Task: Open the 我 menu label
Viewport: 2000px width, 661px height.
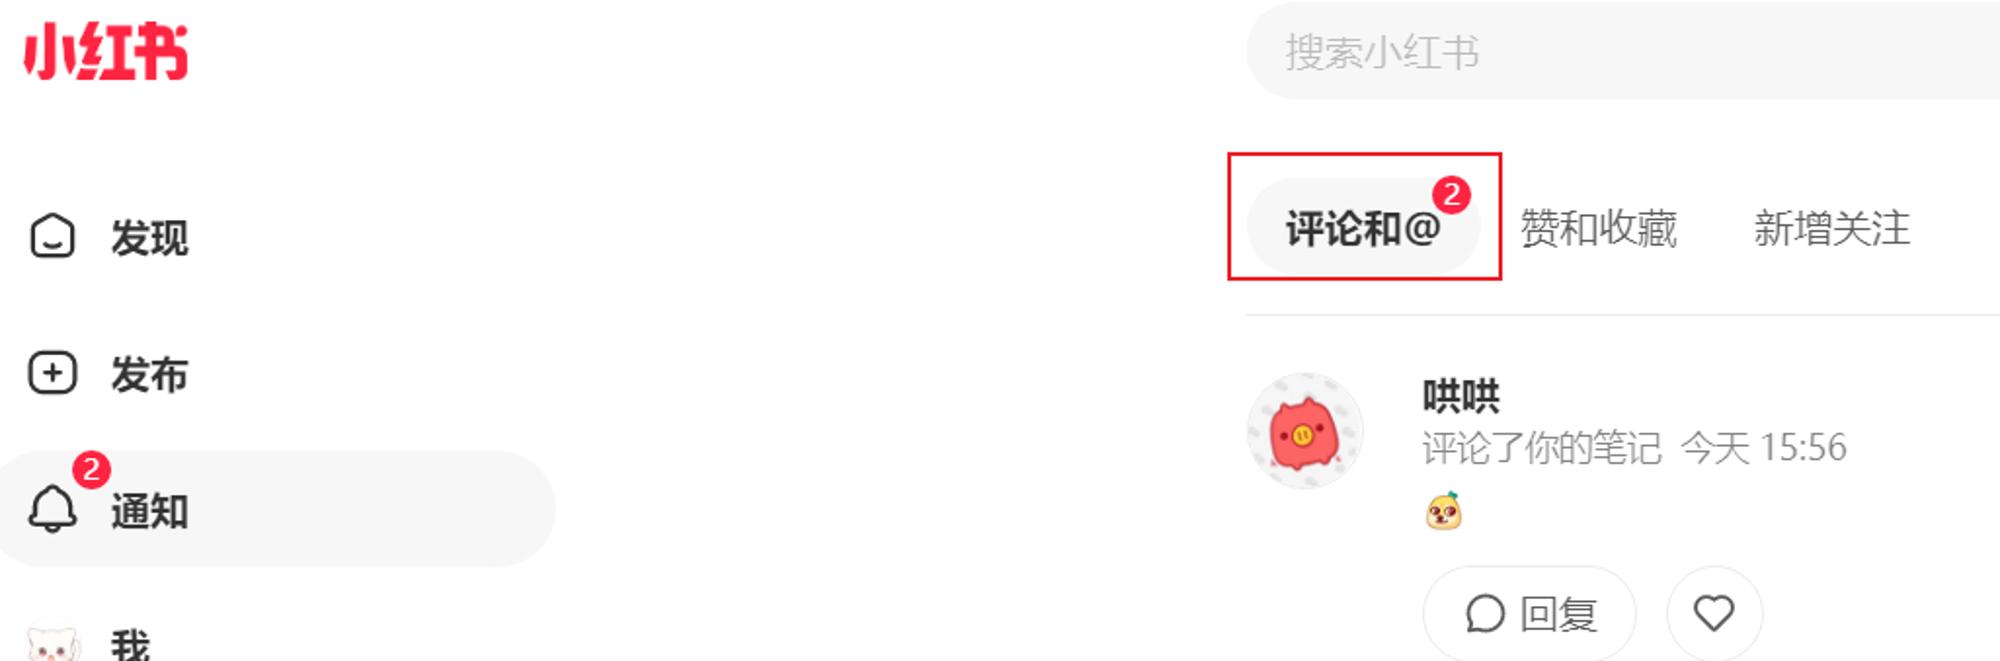Action: [130, 645]
